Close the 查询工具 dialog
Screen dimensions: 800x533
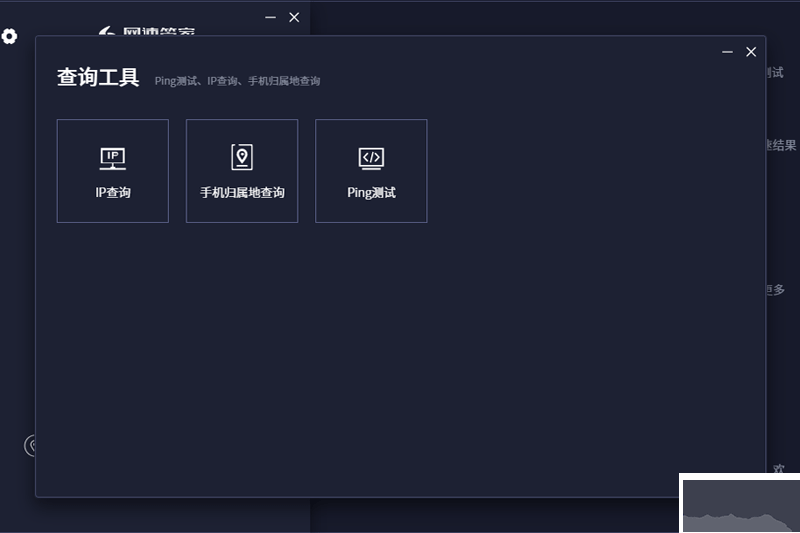[x=751, y=52]
